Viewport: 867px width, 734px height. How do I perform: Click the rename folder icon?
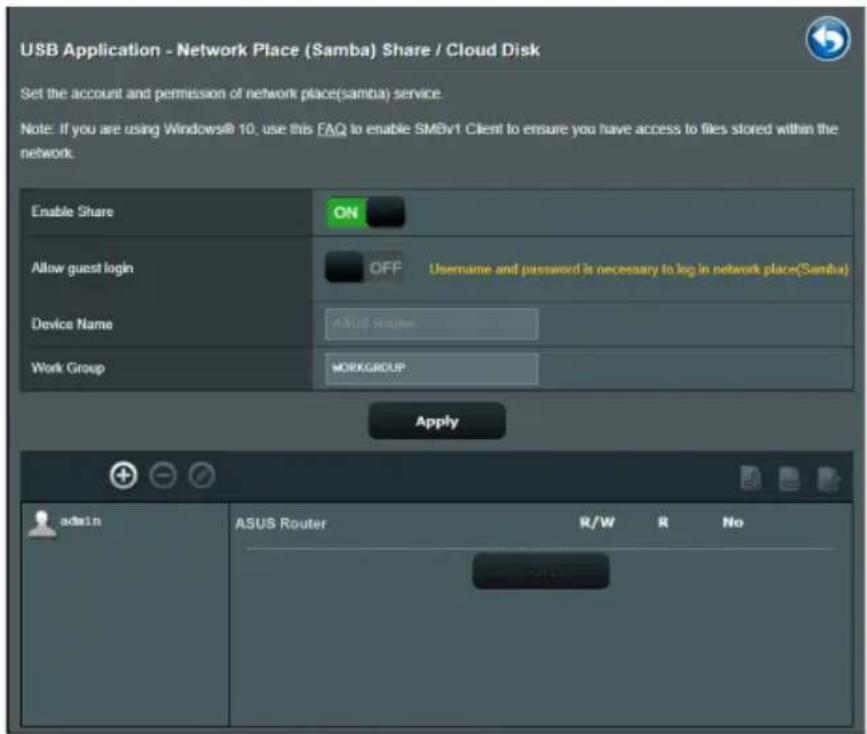tap(828, 478)
